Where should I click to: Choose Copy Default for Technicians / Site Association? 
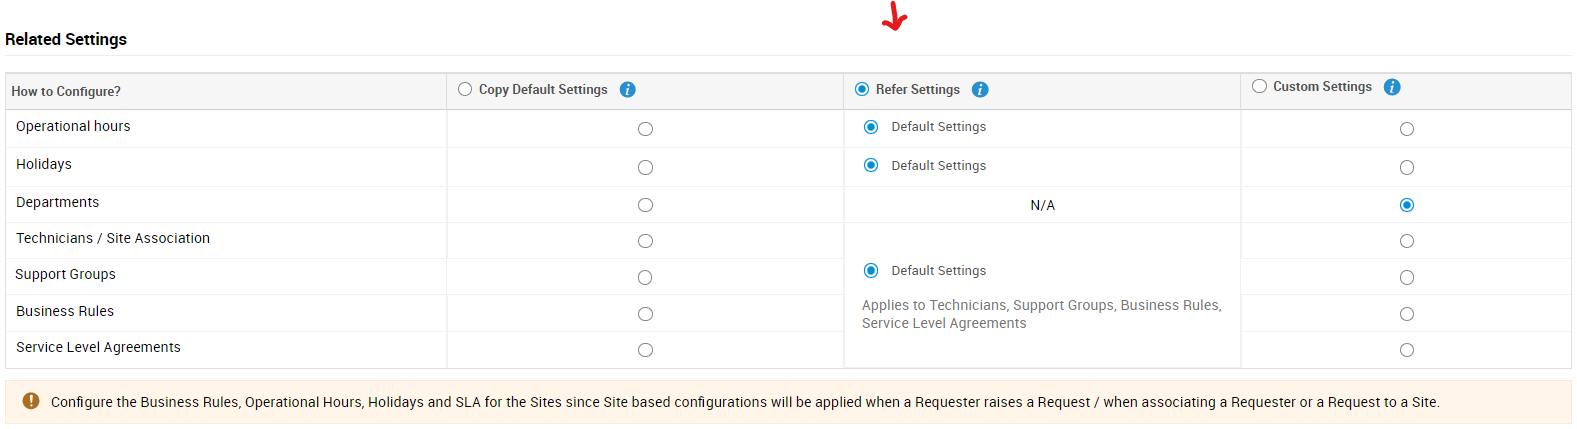point(645,241)
